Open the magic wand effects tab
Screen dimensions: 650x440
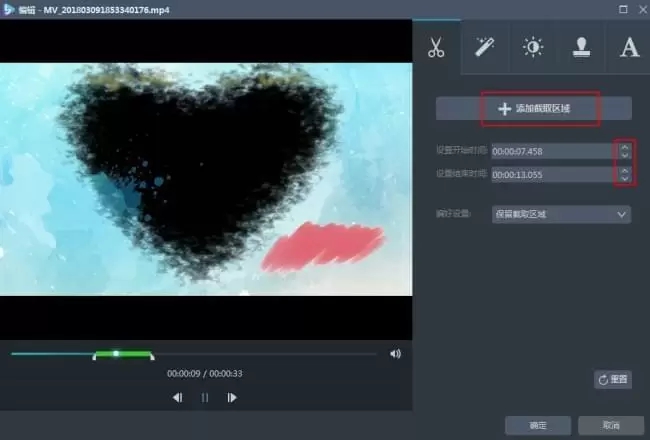[x=485, y=47]
